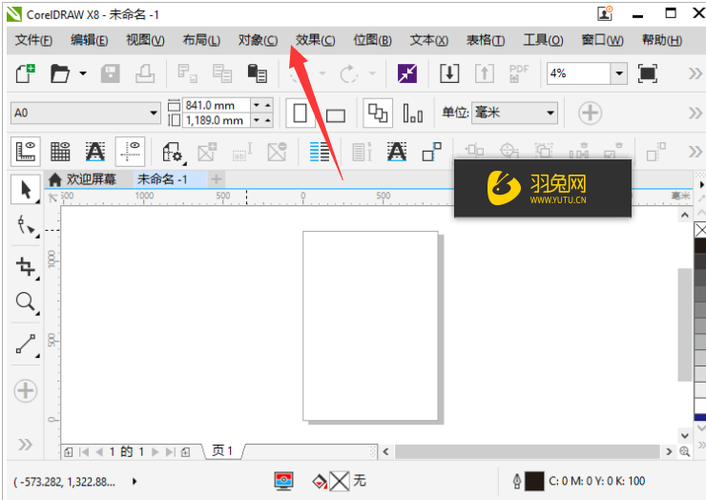Image resolution: width=706 pixels, height=500 pixels.
Task: Pick the blue swatch in color palette
Action: [x=700, y=417]
